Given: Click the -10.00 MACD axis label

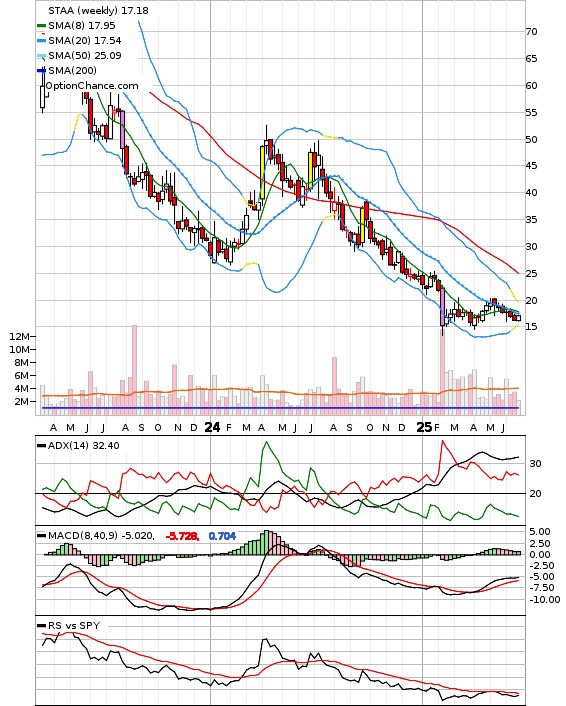Looking at the screenshot, I should tap(545, 600).
